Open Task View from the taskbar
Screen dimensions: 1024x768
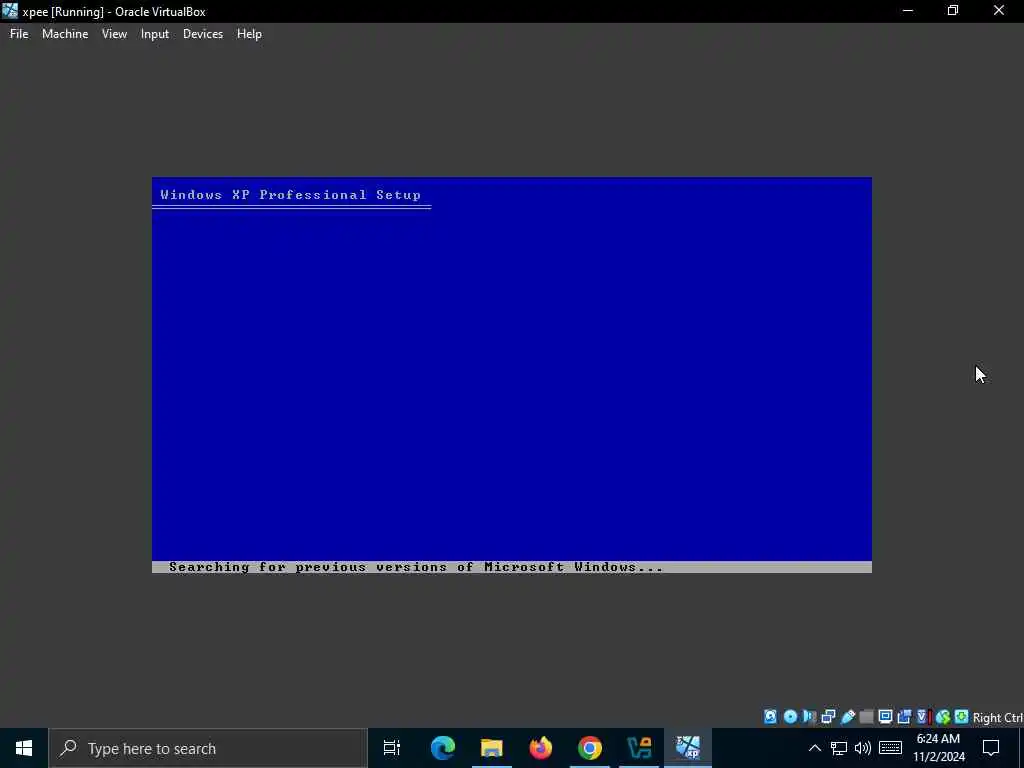pyautogui.click(x=391, y=748)
